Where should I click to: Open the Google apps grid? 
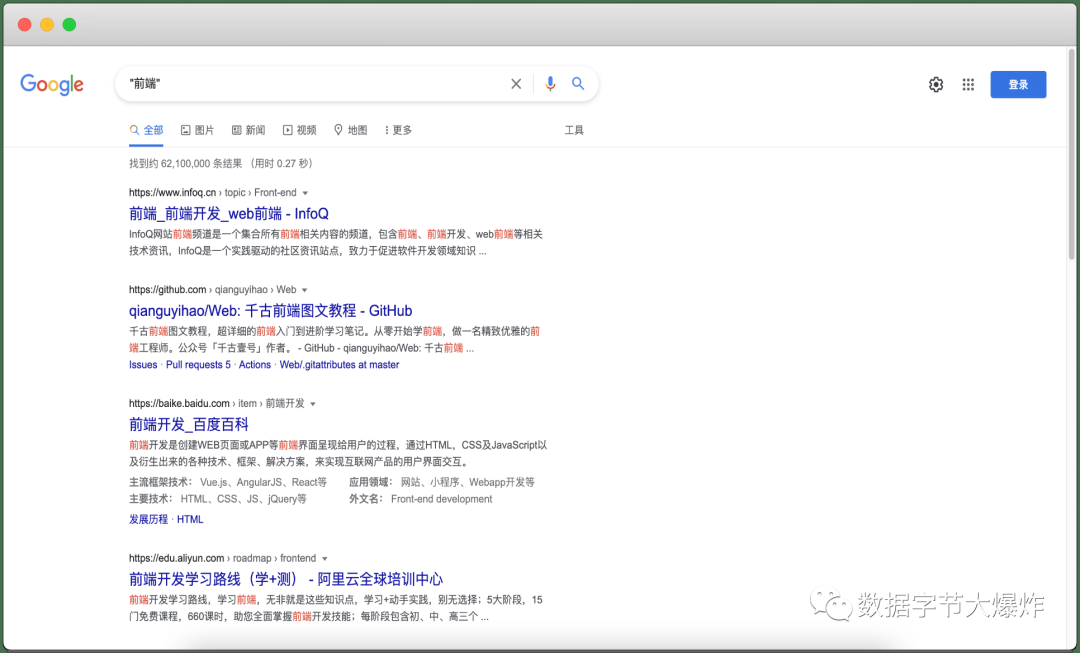968,84
